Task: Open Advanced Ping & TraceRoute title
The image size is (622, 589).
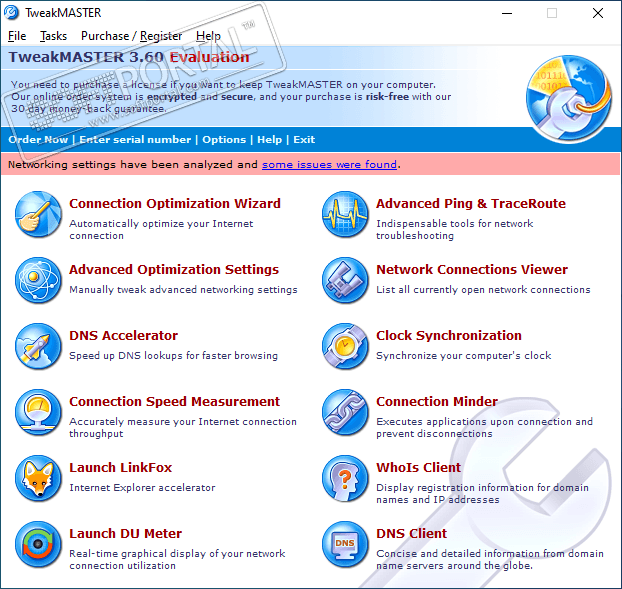Action: [x=471, y=203]
